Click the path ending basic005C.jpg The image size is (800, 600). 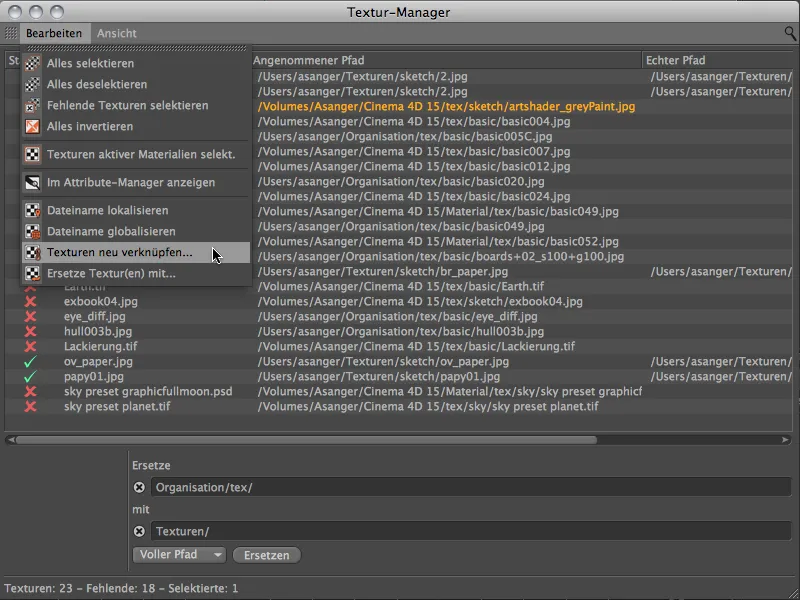pyautogui.click(x=405, y=137)
